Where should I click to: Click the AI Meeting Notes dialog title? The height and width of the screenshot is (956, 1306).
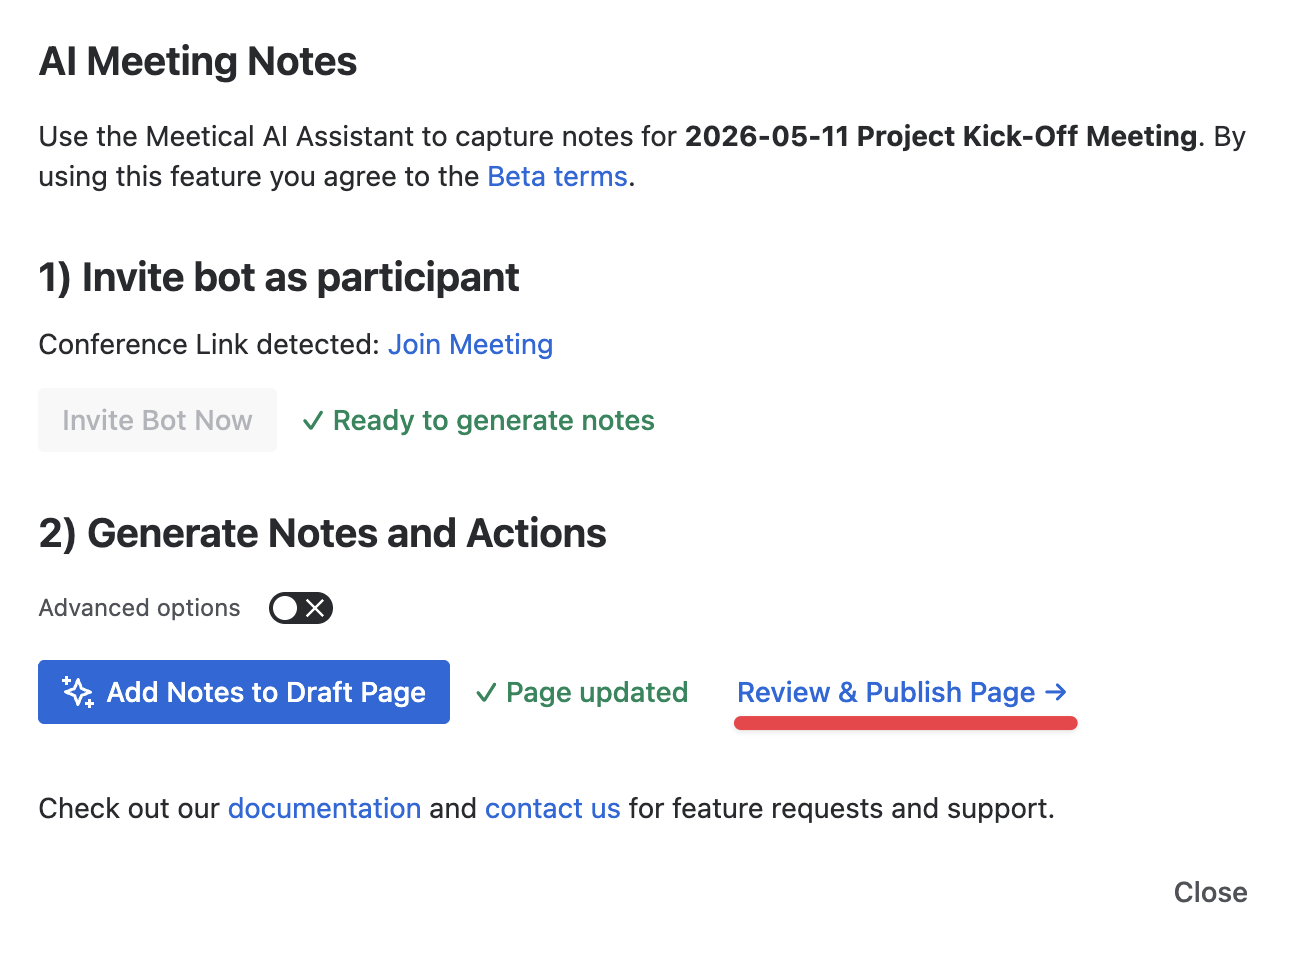click(x=198, y=62)
